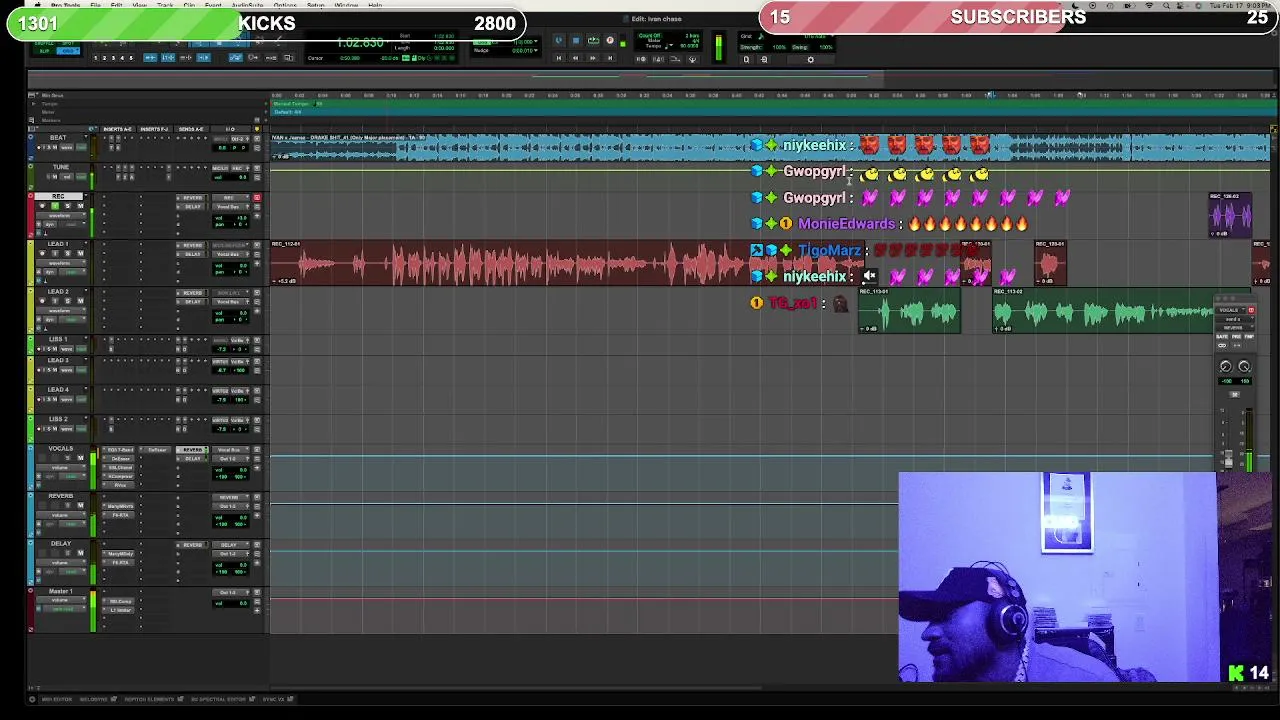
Task: Switch to the REPITCH ELEMENTS tab
Action: coord(149,699)
